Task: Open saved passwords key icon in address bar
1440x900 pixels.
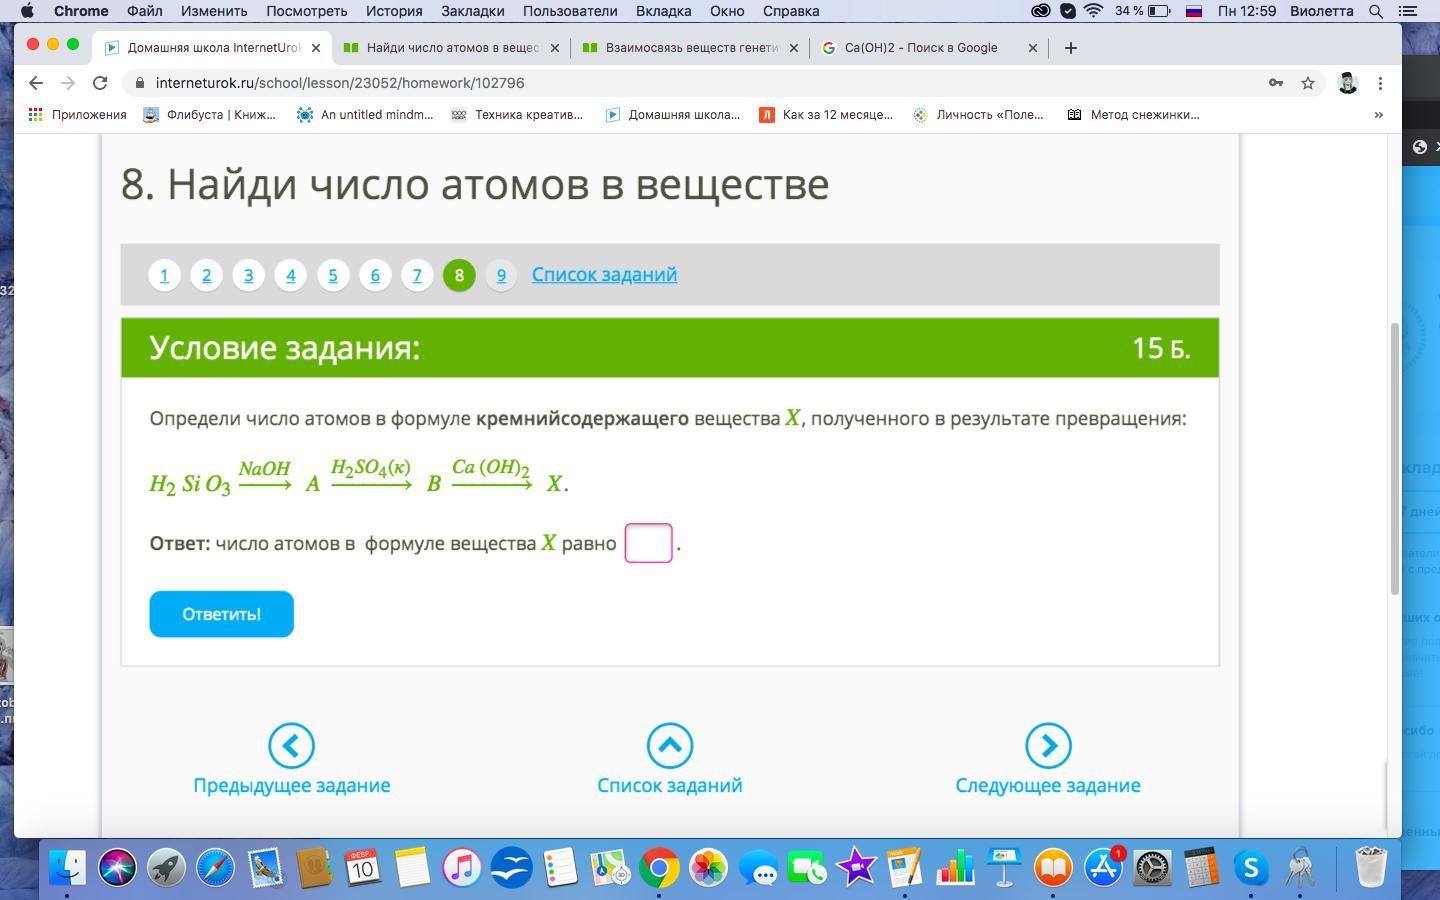Action: coord(1276,83)
